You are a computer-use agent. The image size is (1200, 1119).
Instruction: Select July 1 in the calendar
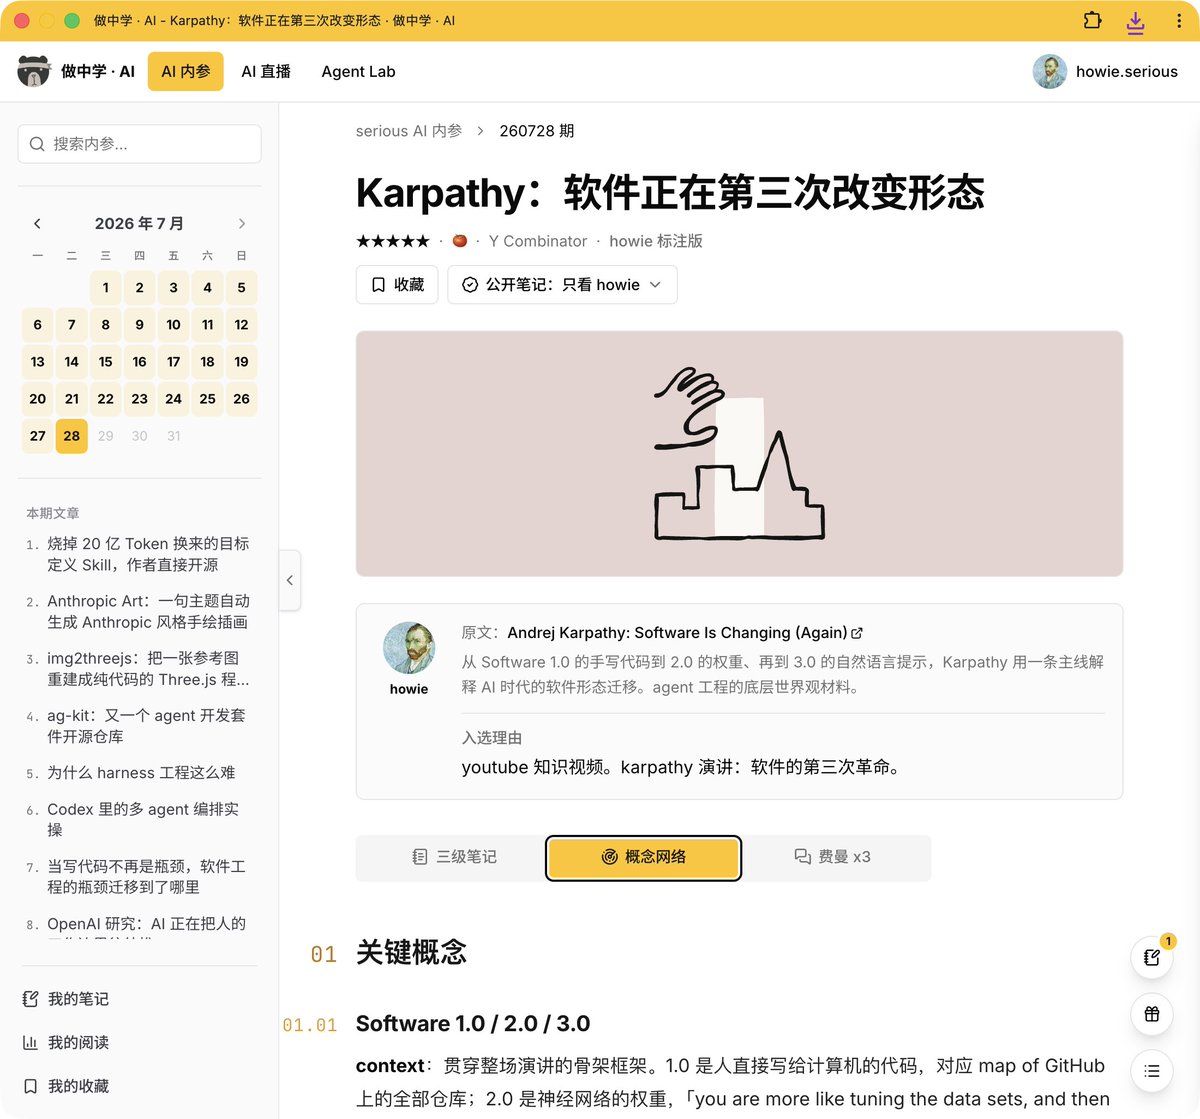tap(106, 288)
